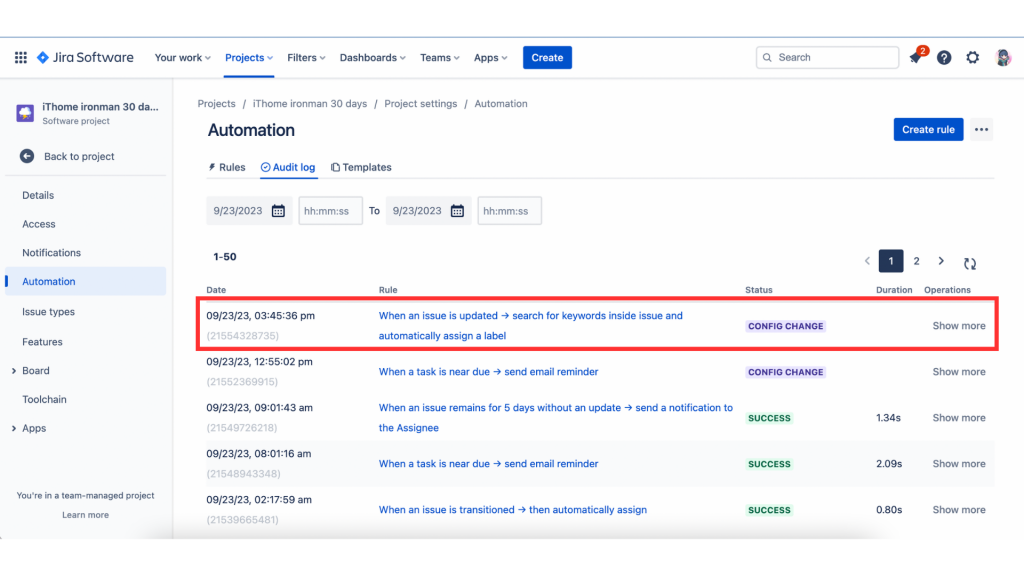Viewport: 1024px width, 576px height.
Task: Click the refresh audit log icon
Action: click(x=970, y=263)
